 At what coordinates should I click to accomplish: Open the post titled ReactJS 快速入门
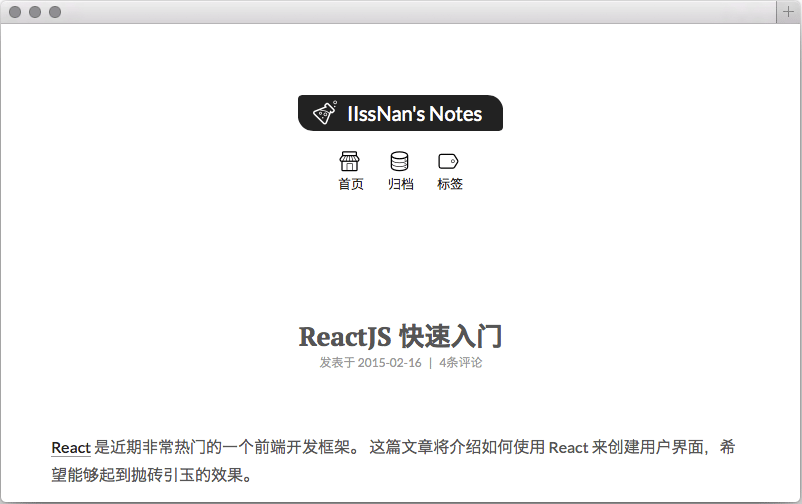click(x=400, y=335)
